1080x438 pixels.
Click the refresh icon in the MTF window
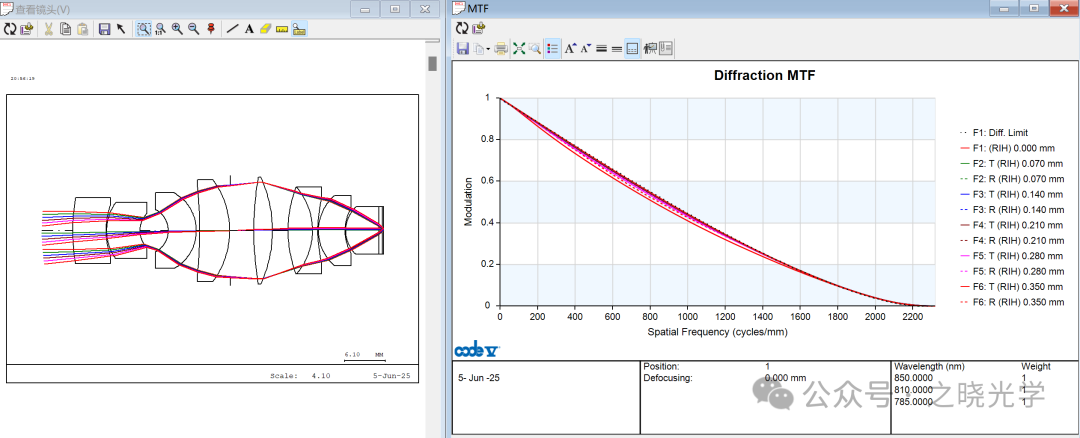(461, 29)
